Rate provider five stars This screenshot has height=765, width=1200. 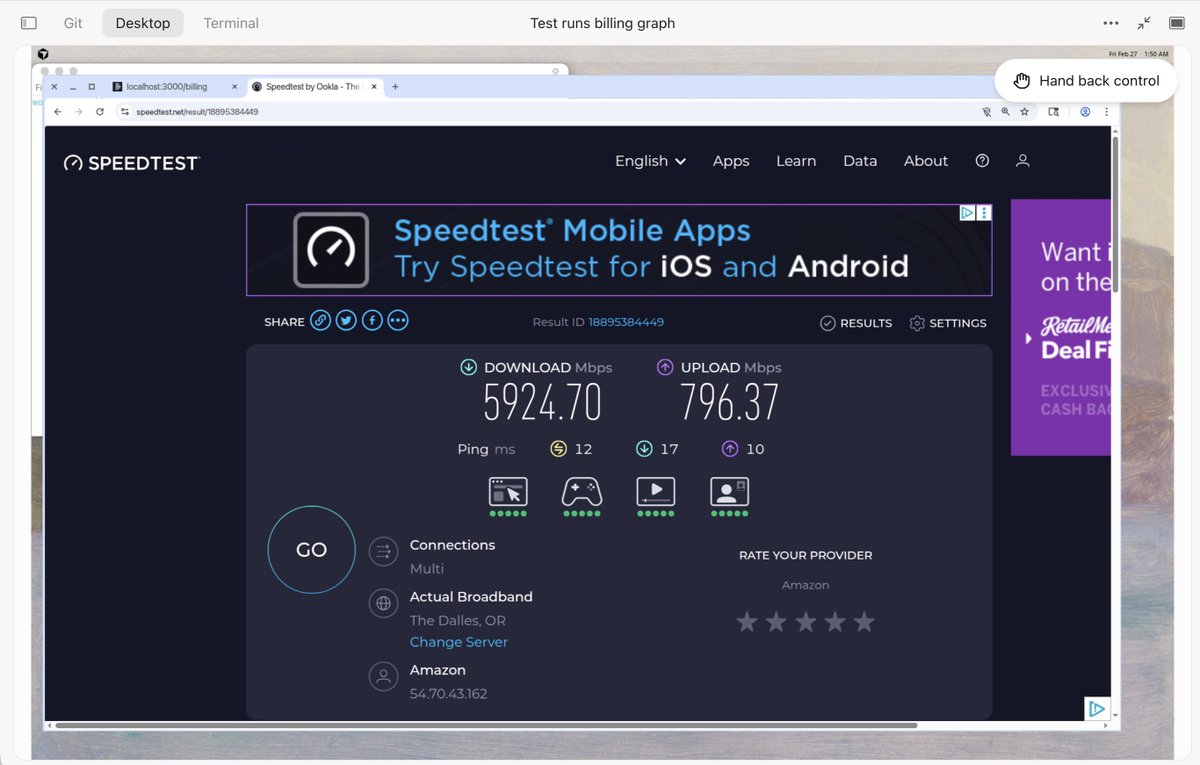click(864, 622)
